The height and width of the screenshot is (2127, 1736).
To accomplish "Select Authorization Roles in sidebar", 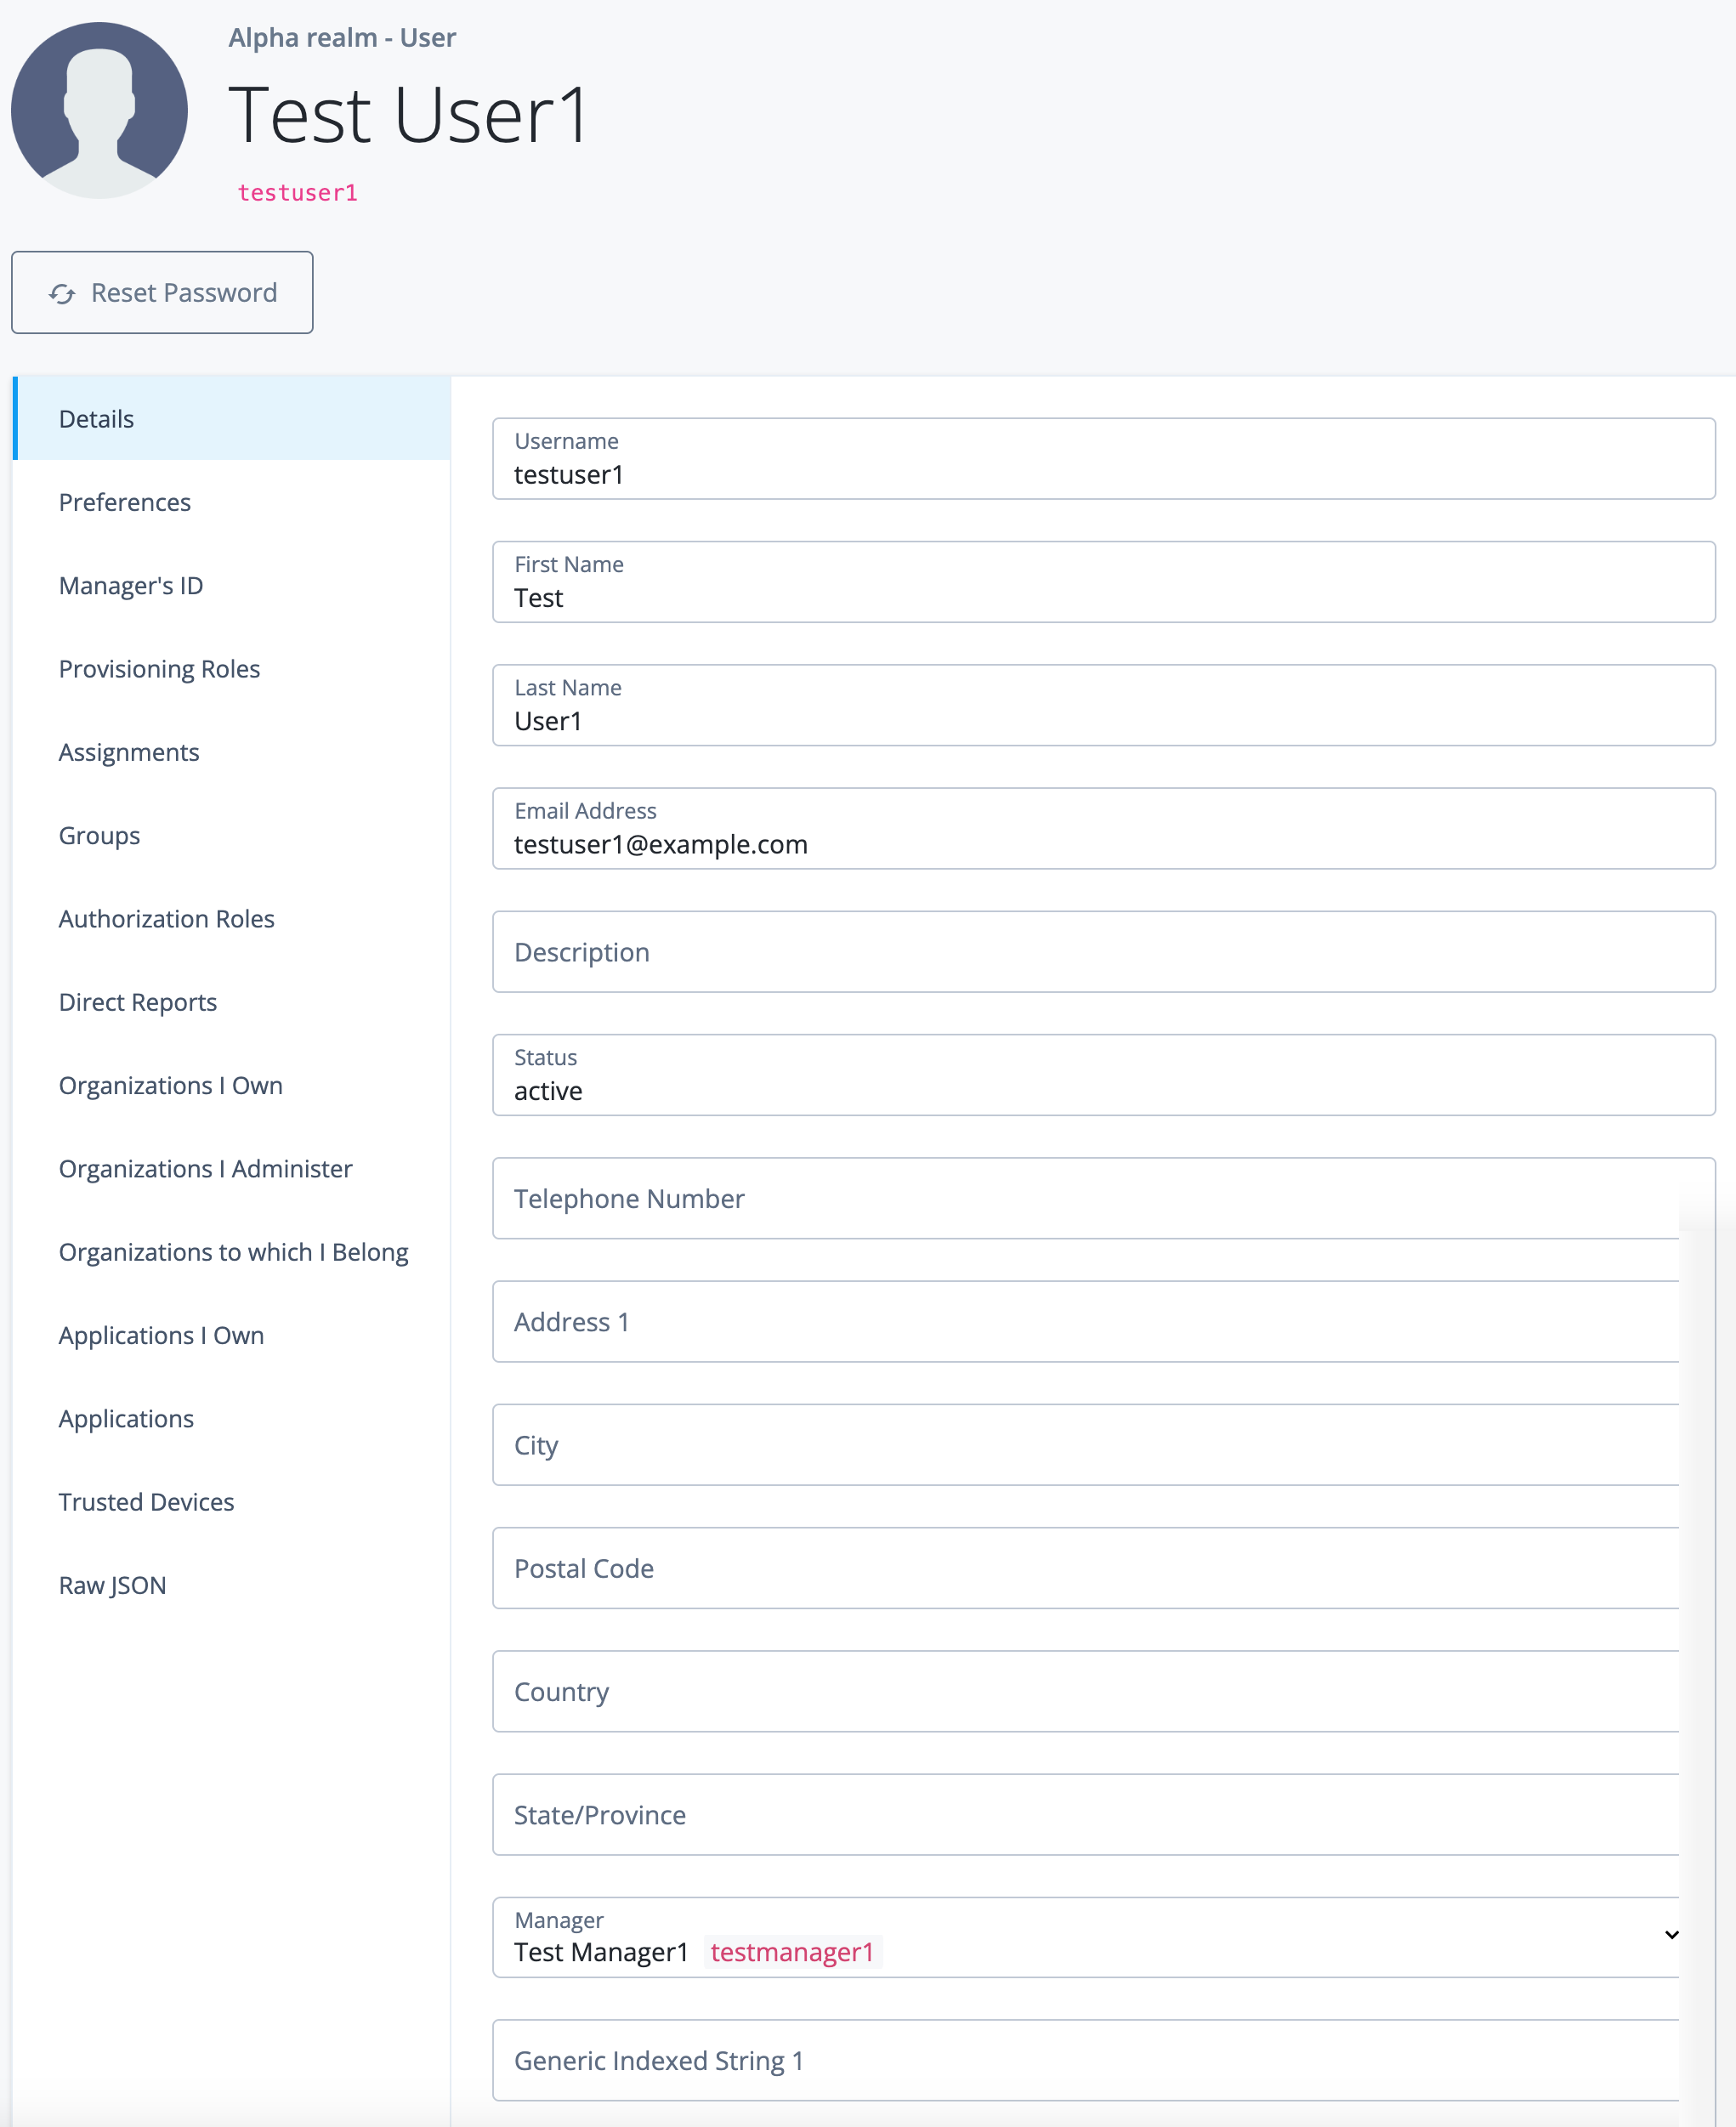I will click(166, 918).
